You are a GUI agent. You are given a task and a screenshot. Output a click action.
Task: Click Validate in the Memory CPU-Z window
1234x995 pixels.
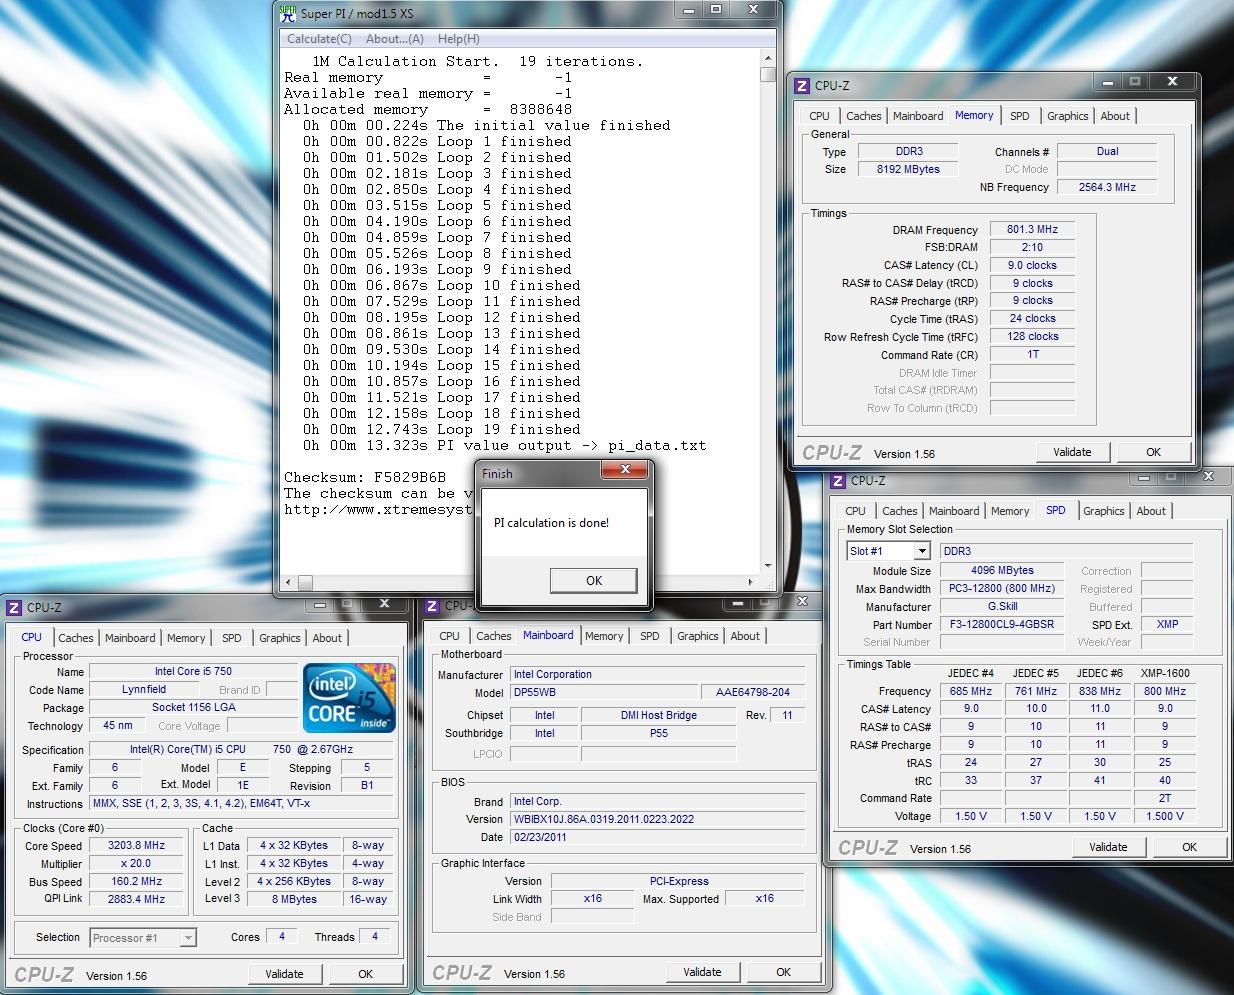coord(1072,452)
